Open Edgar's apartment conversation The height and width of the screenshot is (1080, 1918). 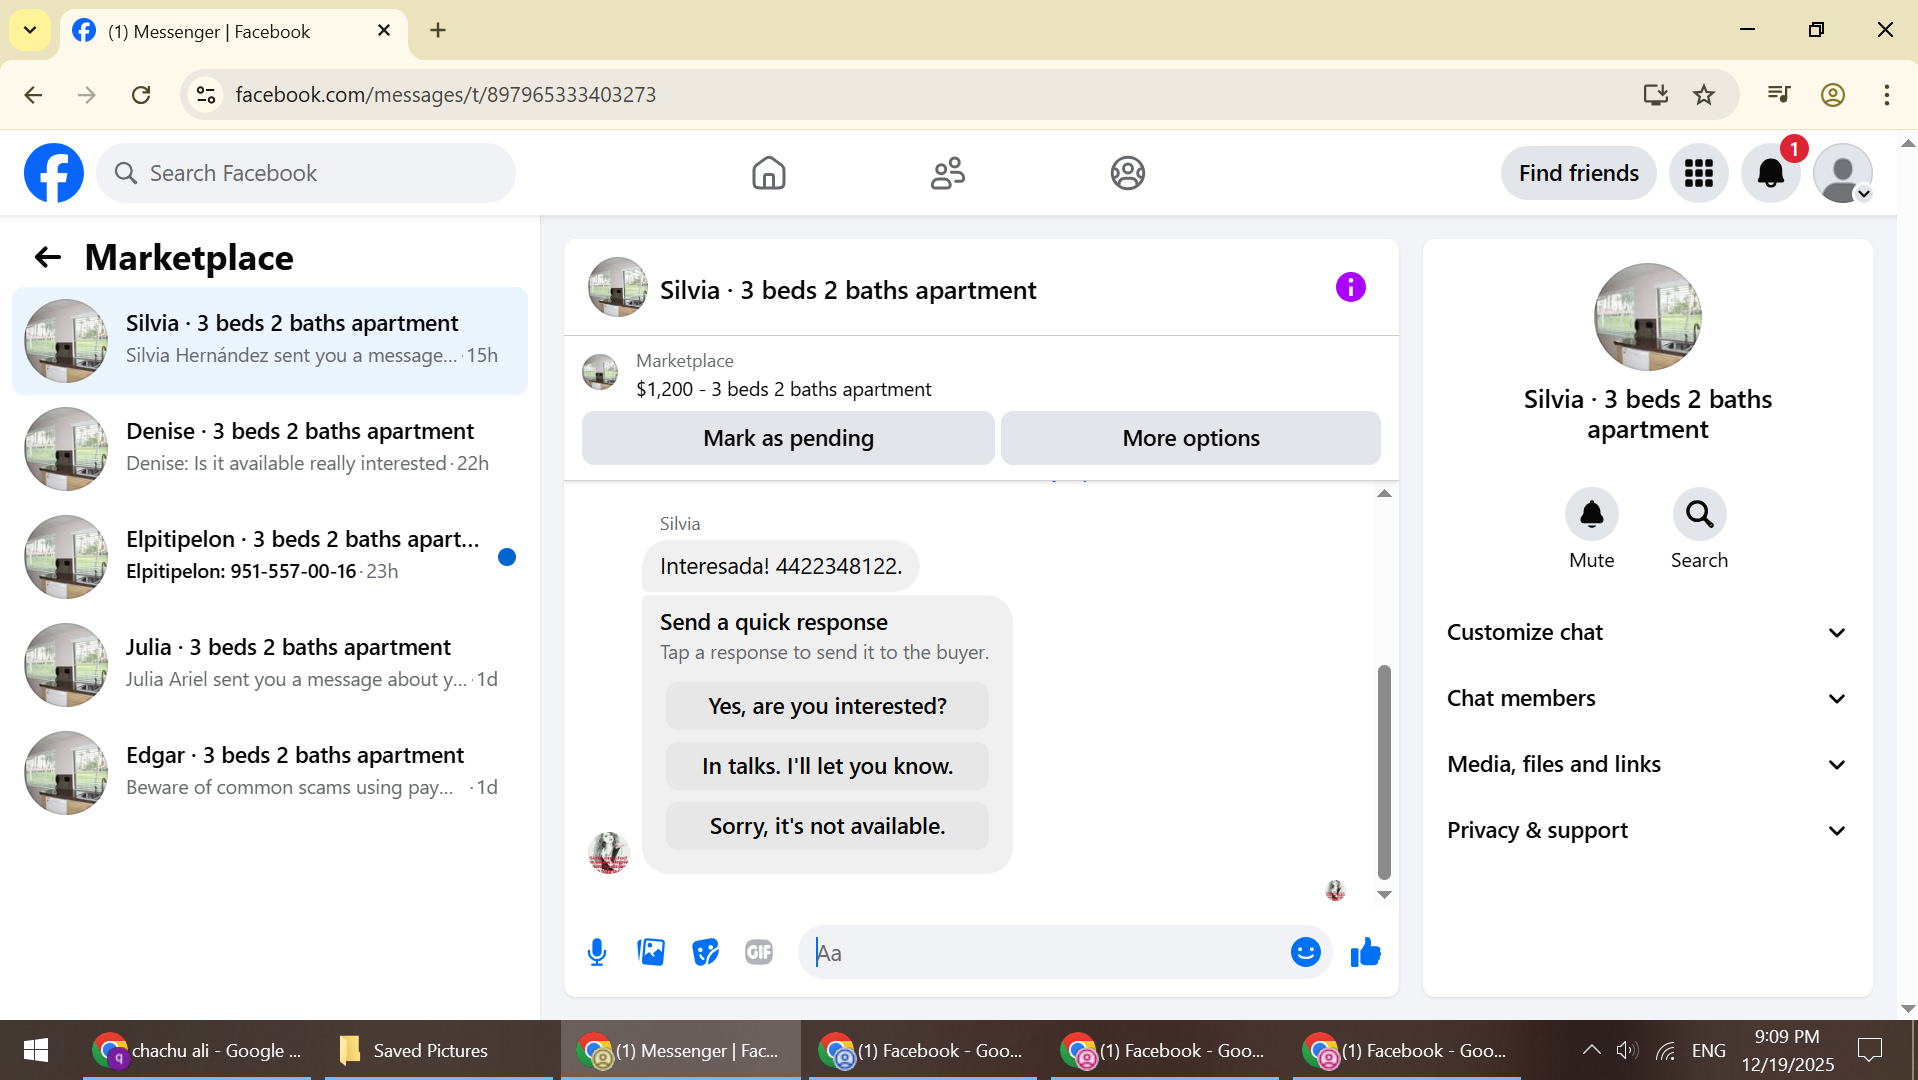[x=270, y=772]
